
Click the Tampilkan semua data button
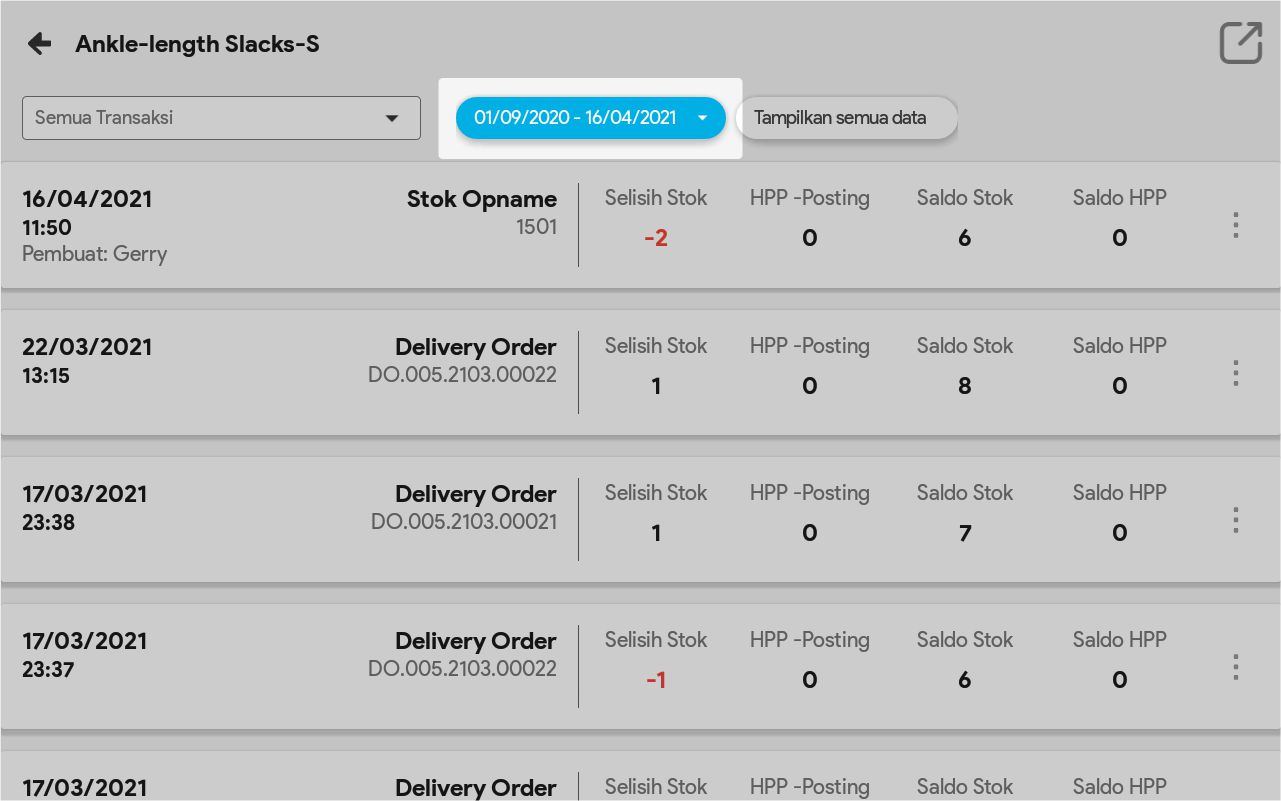tap(845, 118)
